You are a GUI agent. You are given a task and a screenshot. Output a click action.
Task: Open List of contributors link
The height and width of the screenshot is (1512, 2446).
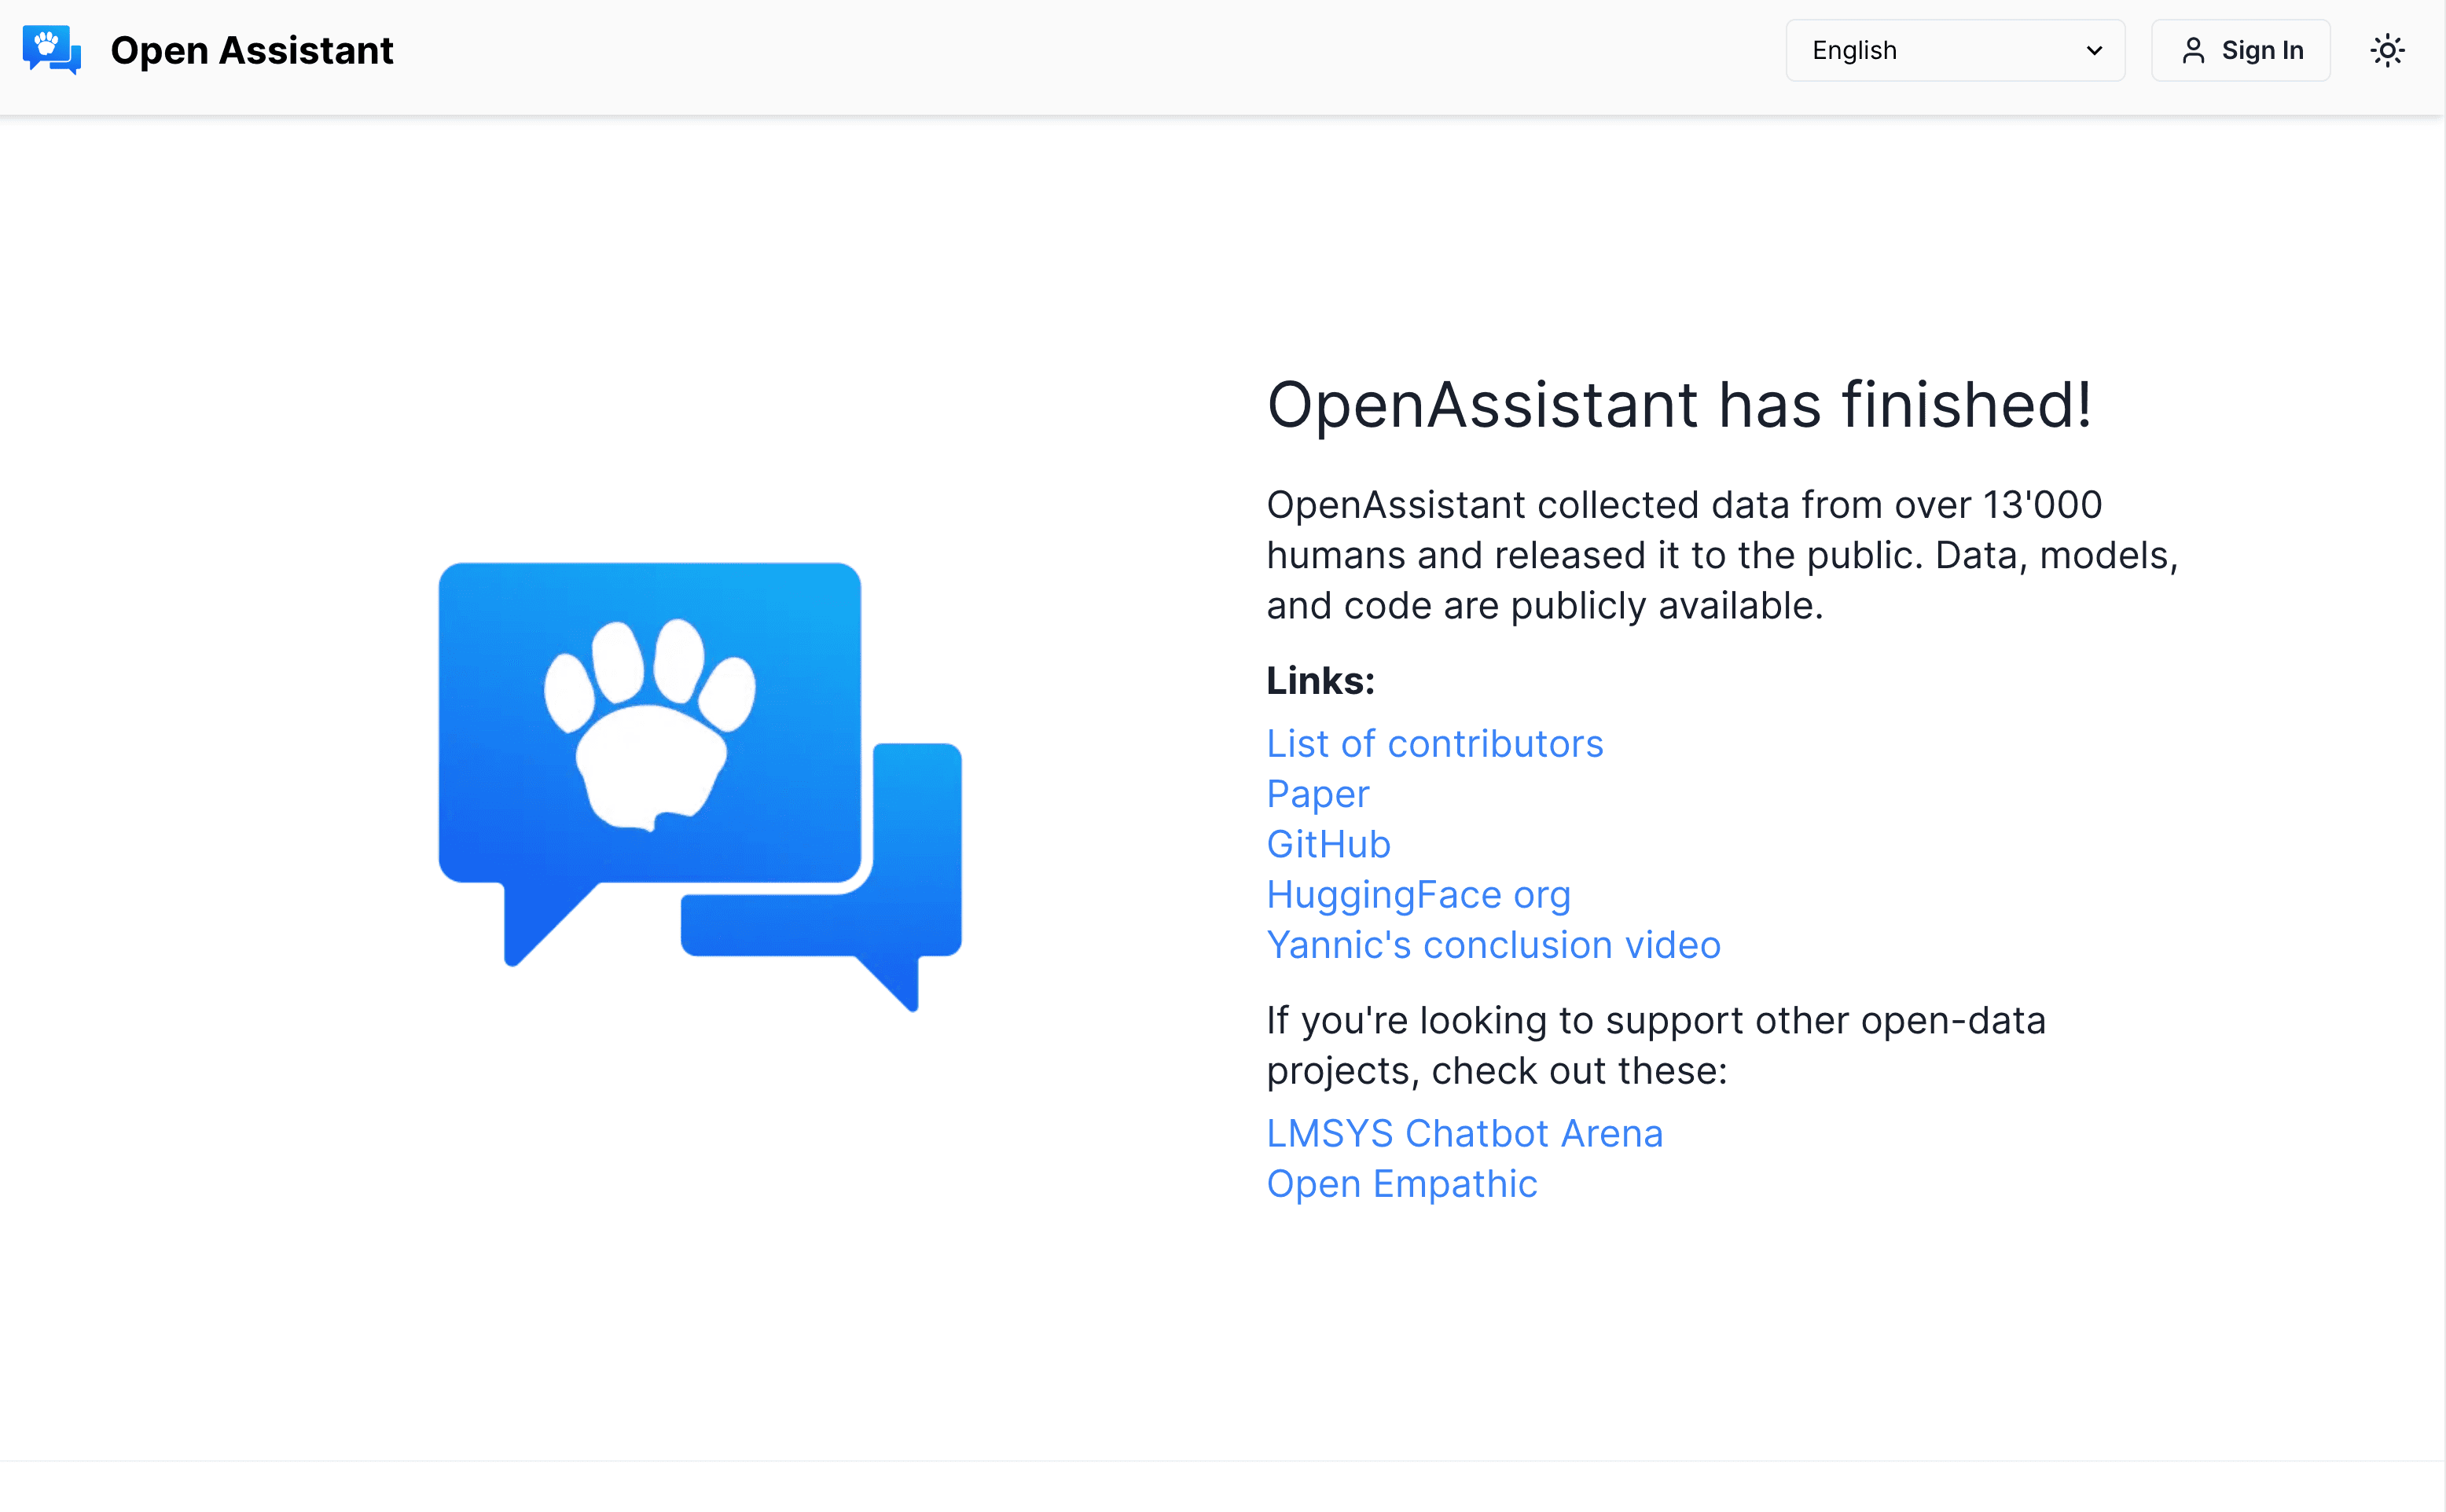pos(1433,742)
